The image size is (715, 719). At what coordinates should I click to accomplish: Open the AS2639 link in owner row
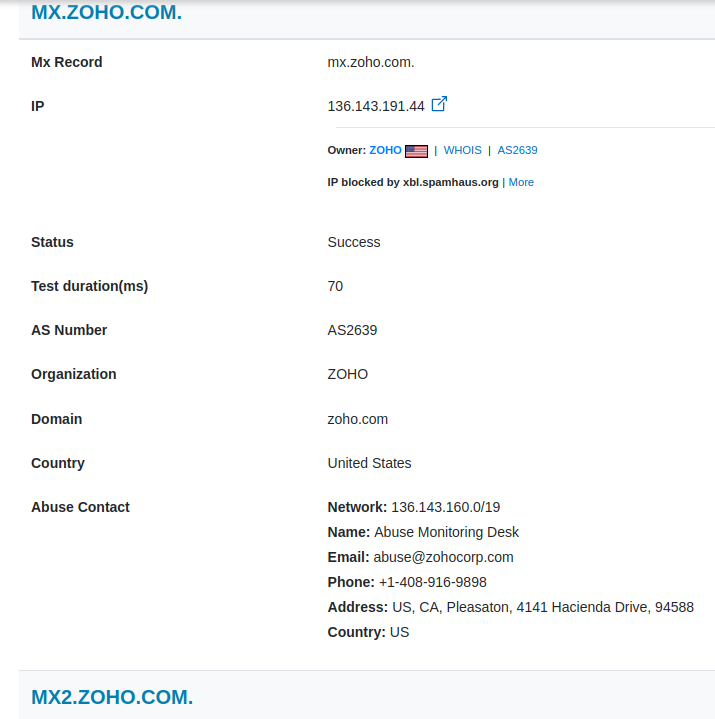517,150
